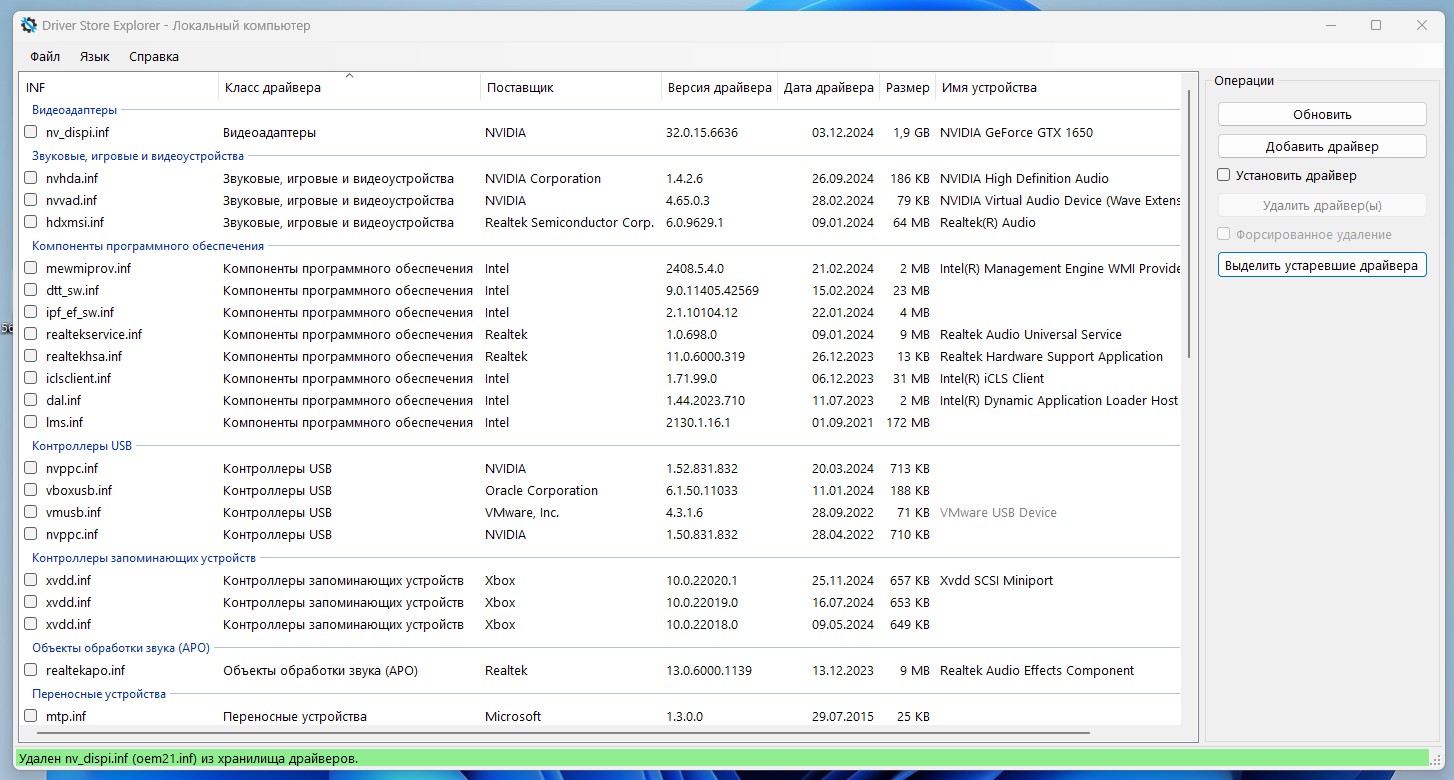Maximize the Driver Store Explorer window
The height and width of the screenshot is (780, 1454).
1375,25
